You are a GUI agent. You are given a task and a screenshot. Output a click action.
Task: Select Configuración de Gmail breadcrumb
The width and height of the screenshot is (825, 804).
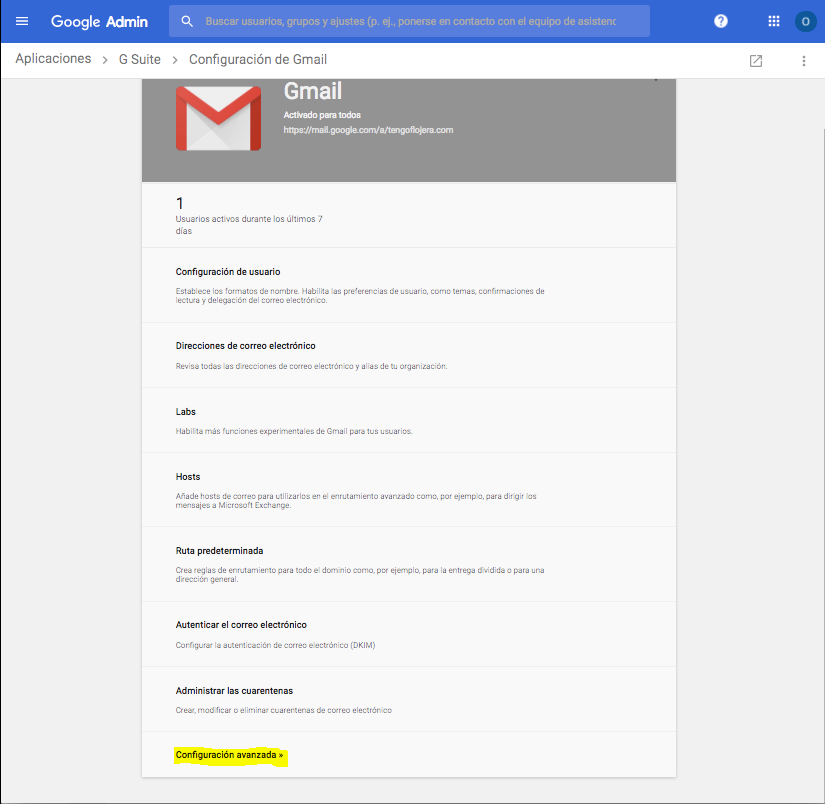coord(258,59)
